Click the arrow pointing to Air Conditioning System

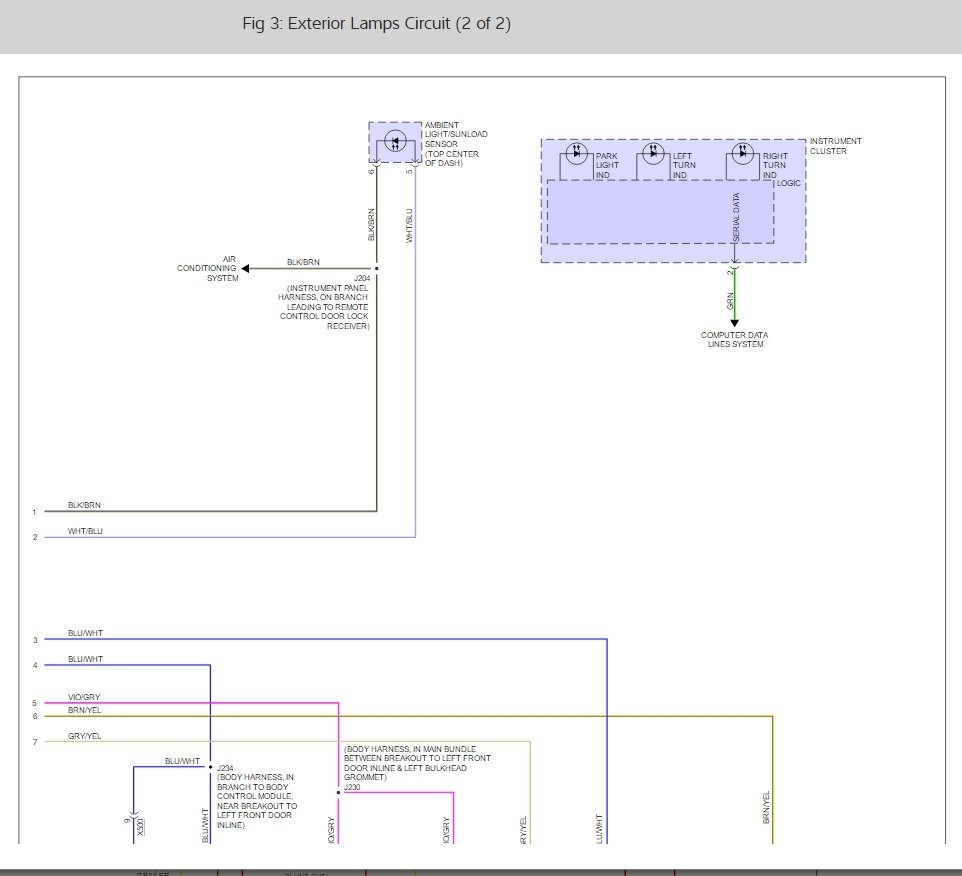(247, 268)
